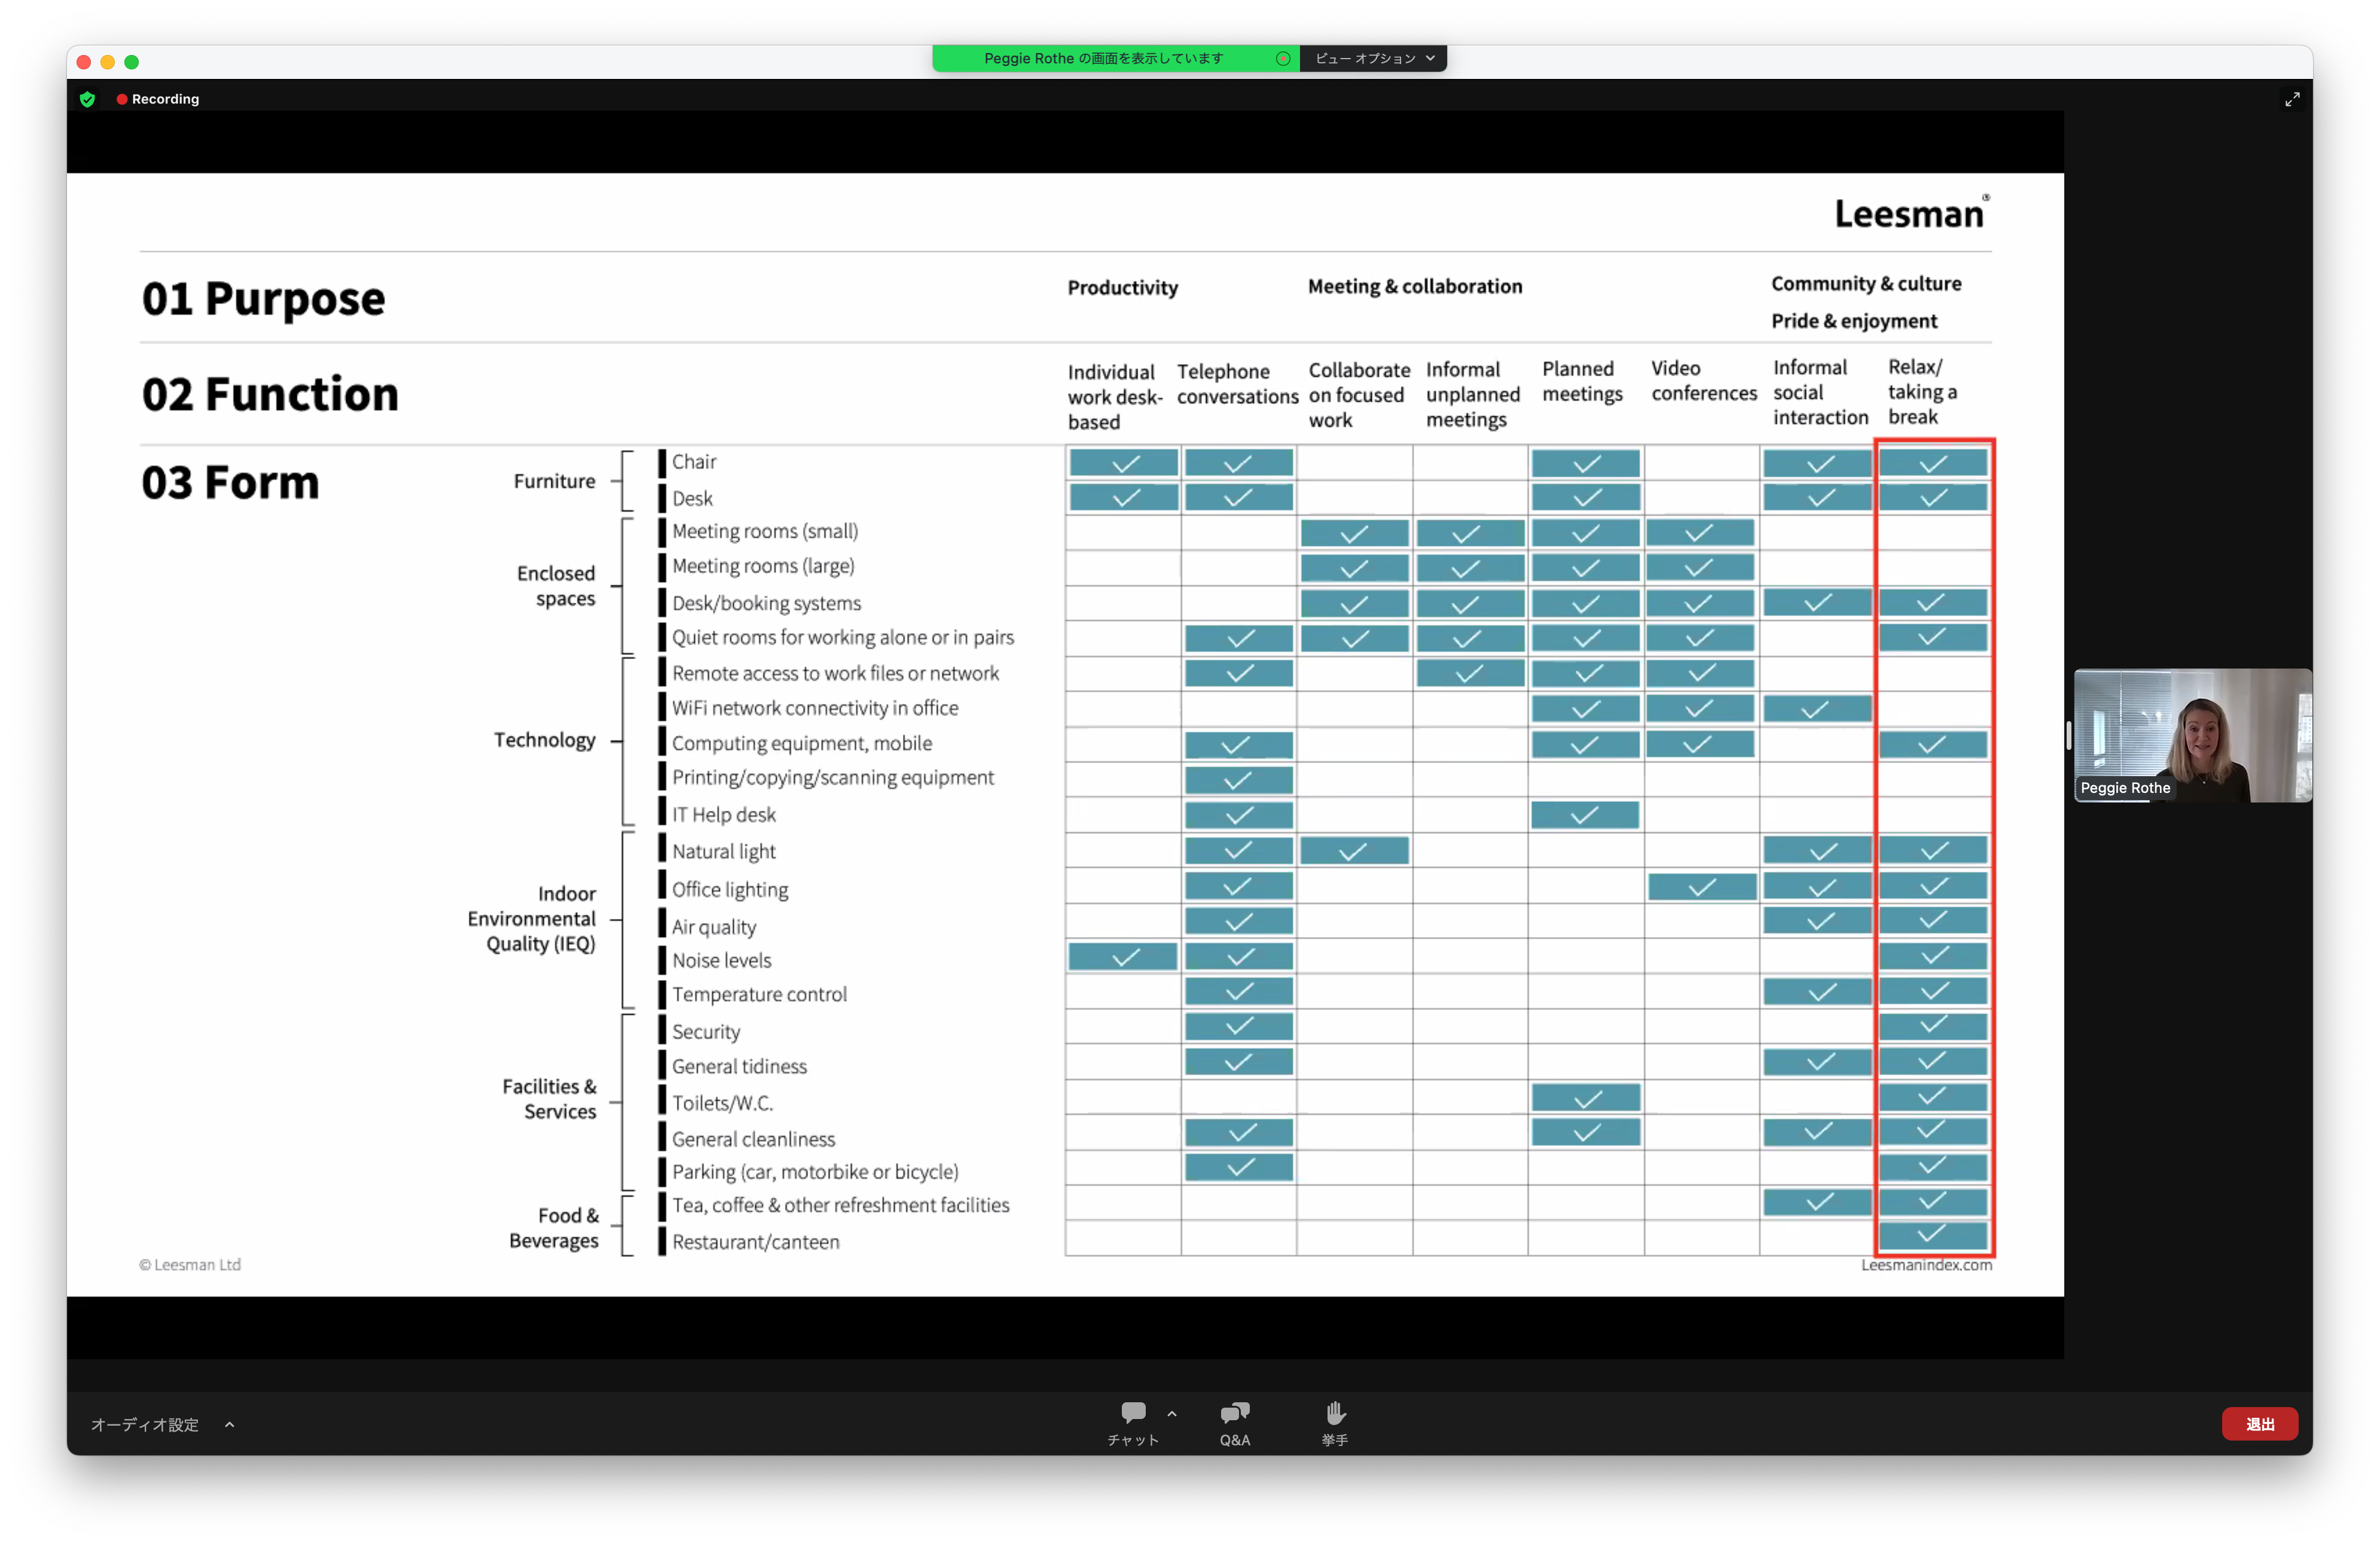Open オーディオ設定 audio settings

pos(145,1425)
